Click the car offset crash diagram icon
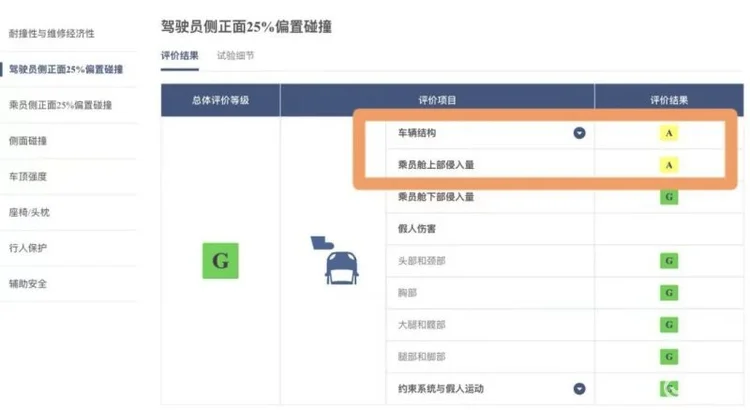 pos(335,260)
